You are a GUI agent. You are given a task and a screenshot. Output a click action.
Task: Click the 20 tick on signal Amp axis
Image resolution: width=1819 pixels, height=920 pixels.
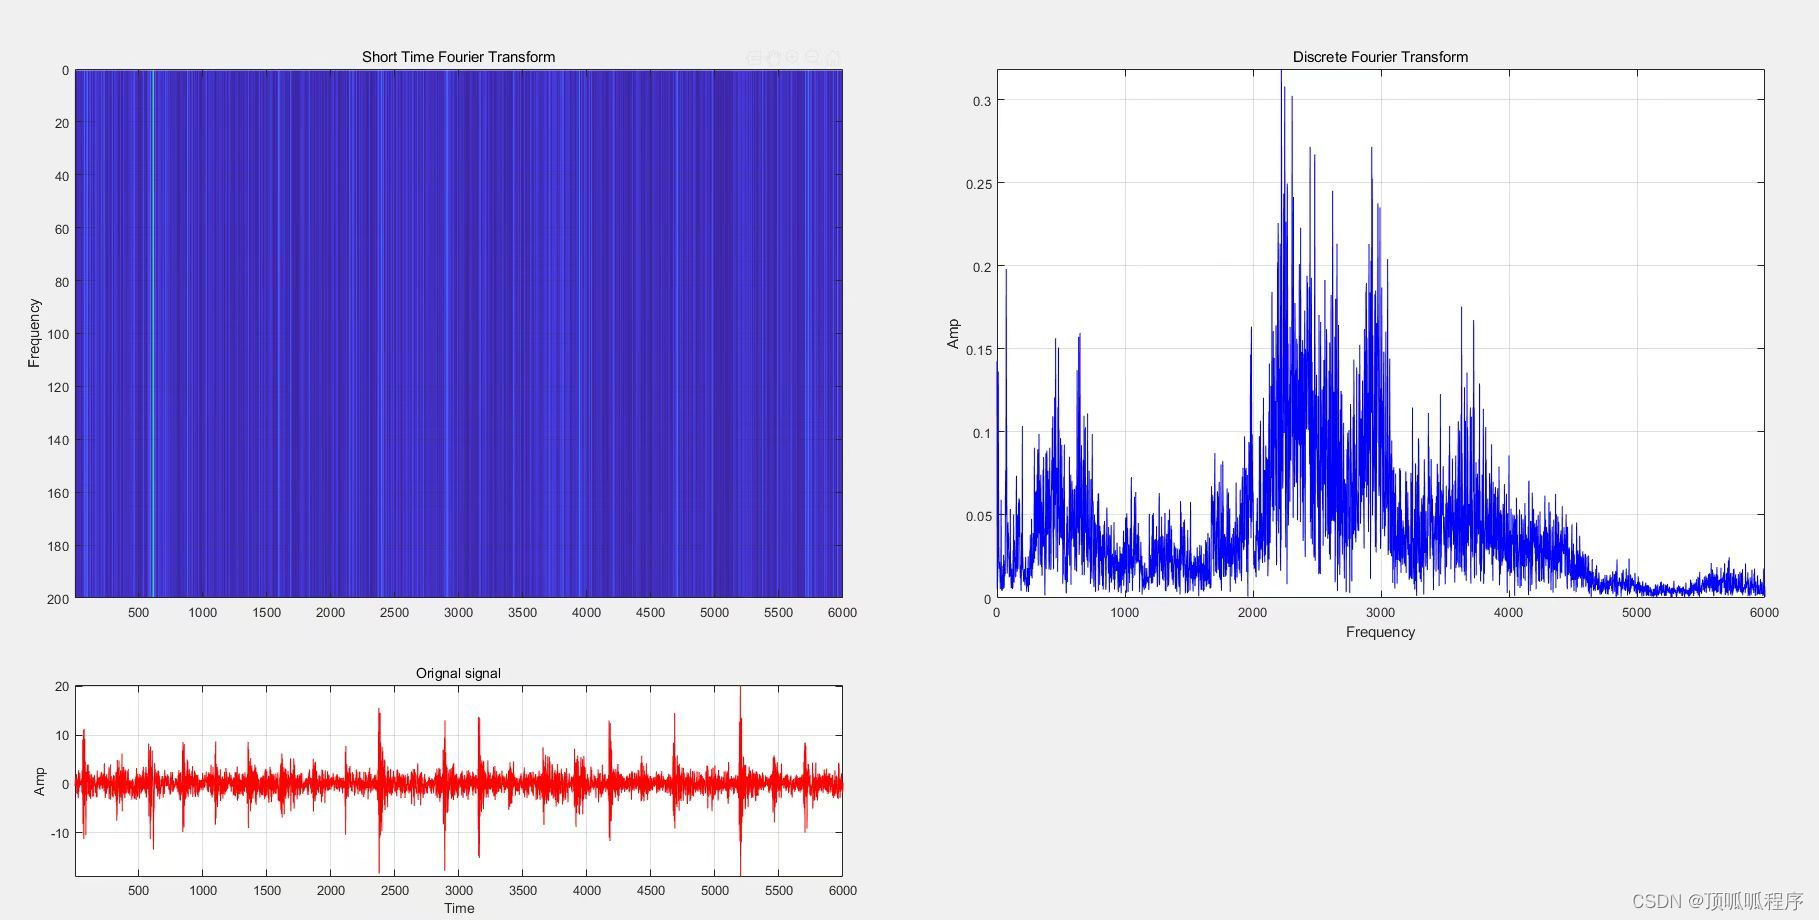pyautogui.click(x=62, y=687)
